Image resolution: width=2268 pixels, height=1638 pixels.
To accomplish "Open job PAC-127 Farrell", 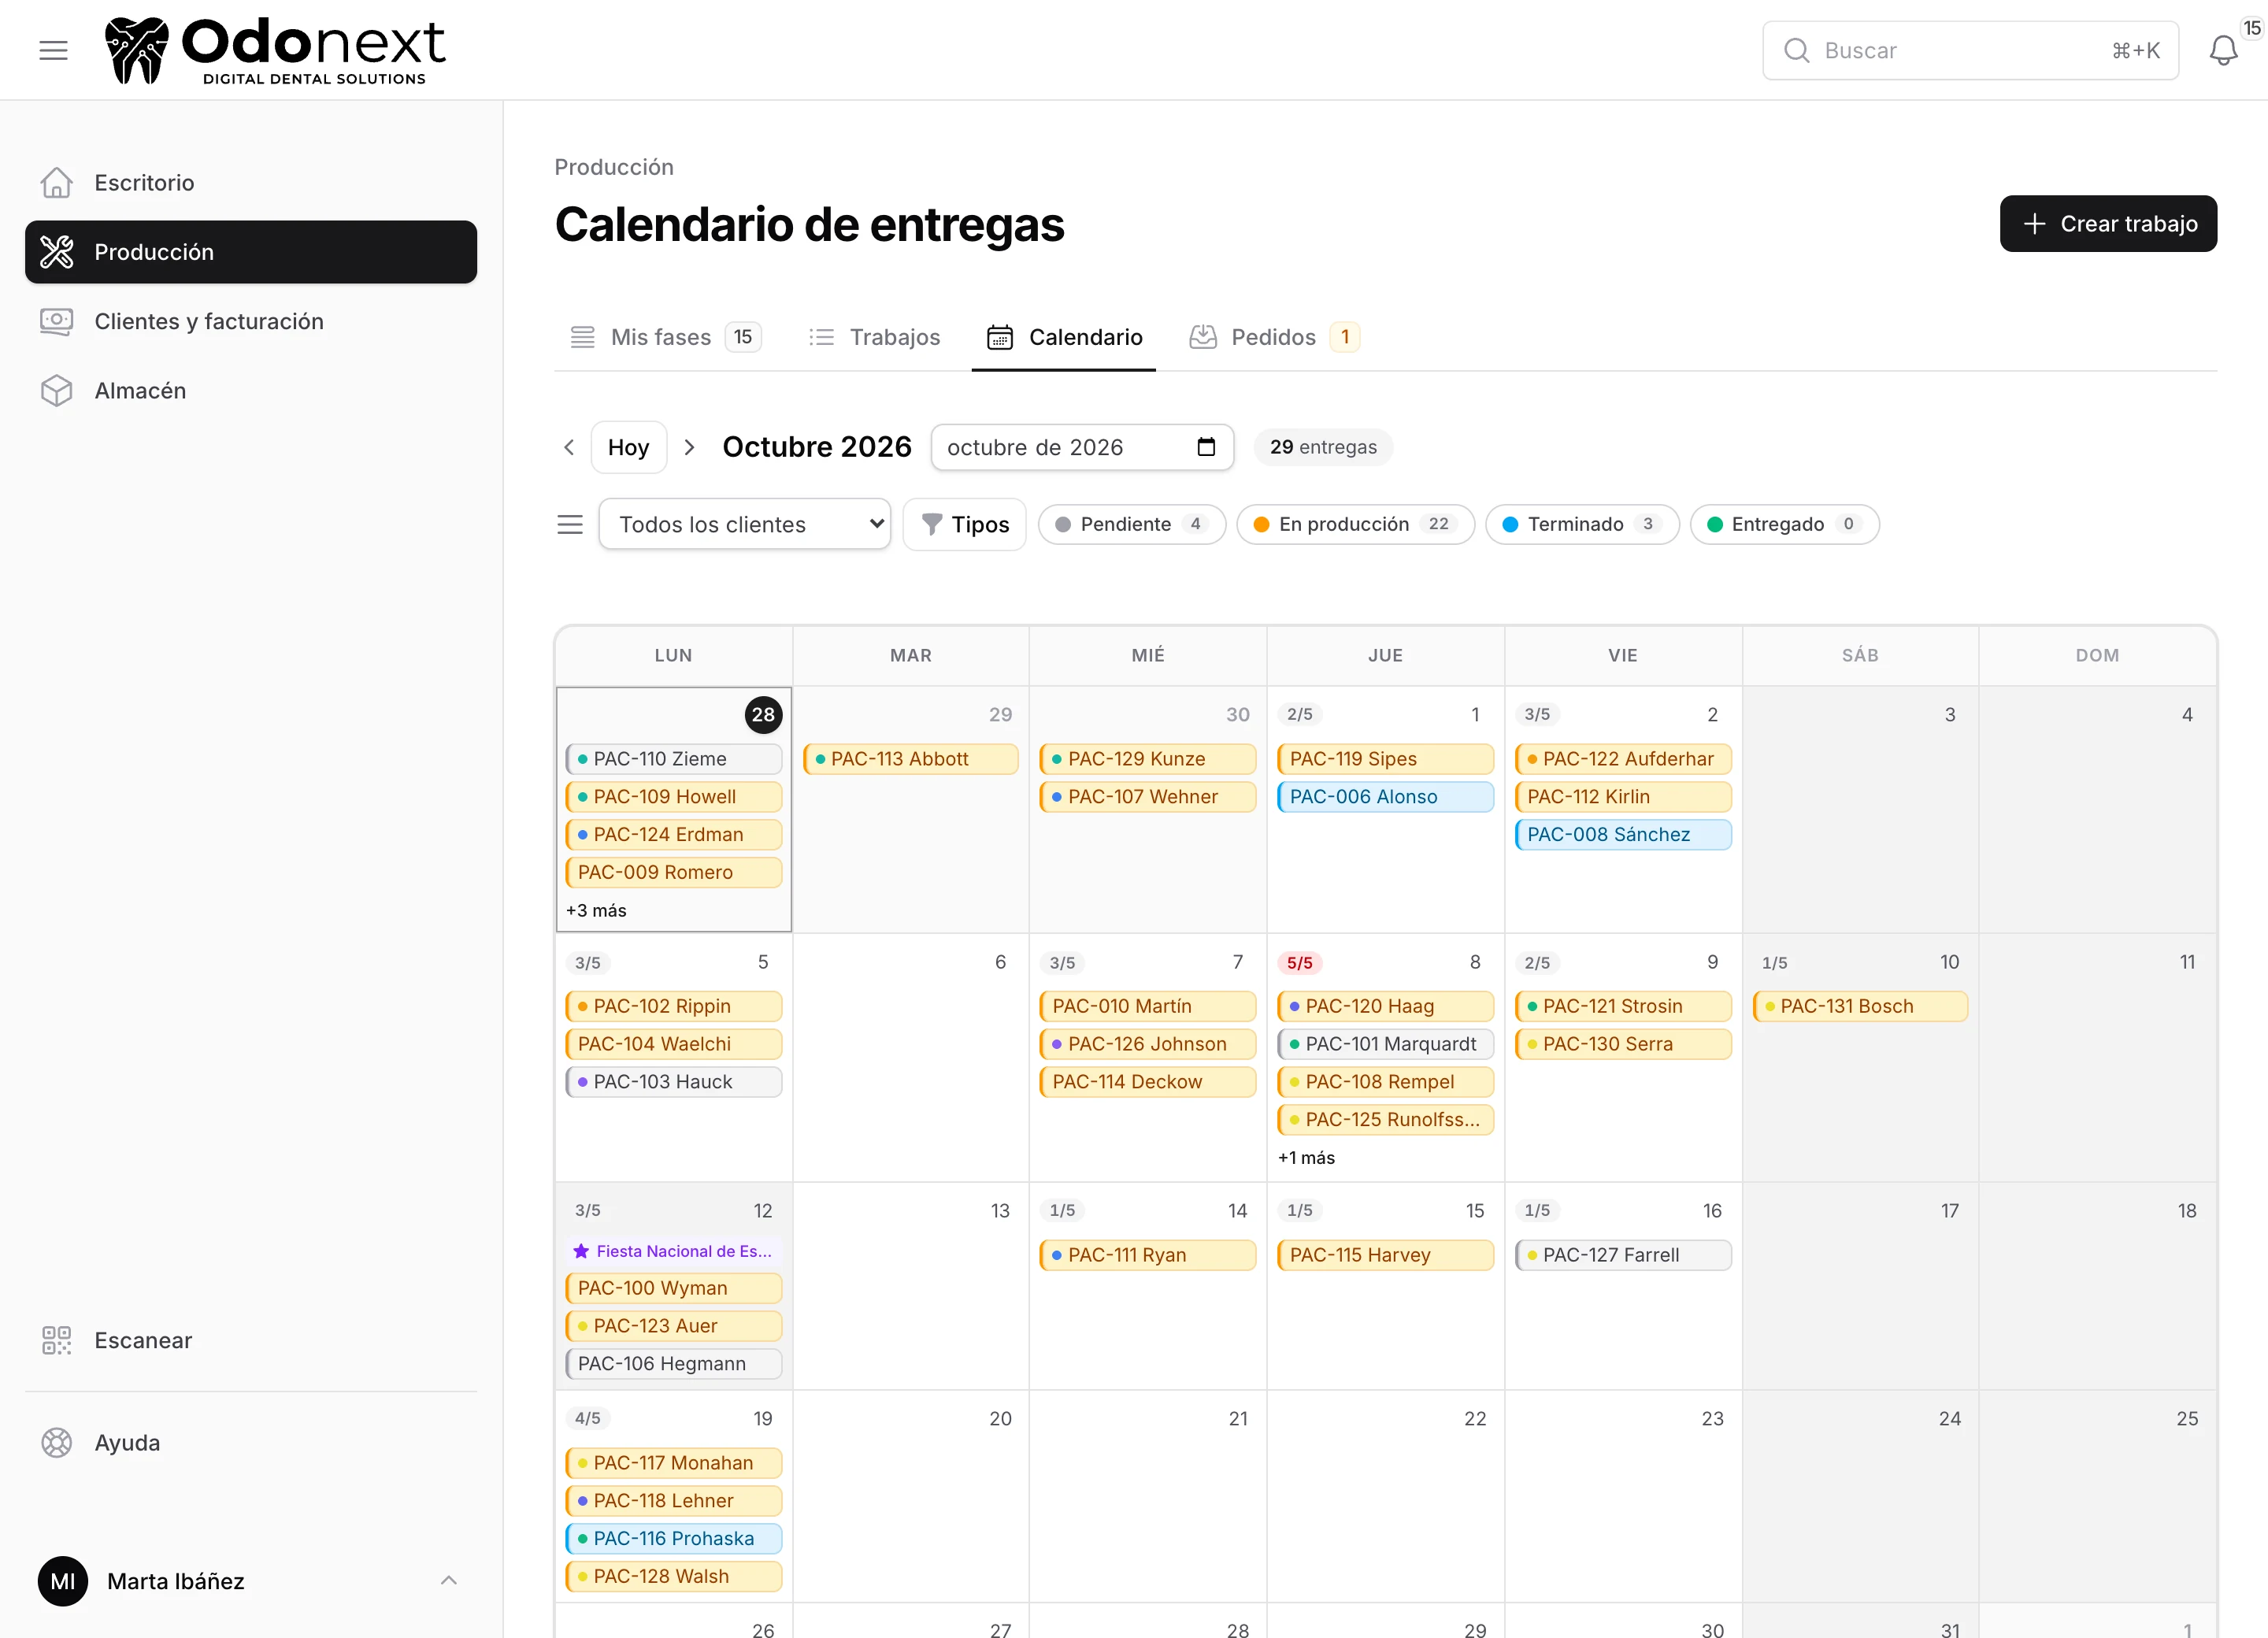I will tap(1623, 1255).
